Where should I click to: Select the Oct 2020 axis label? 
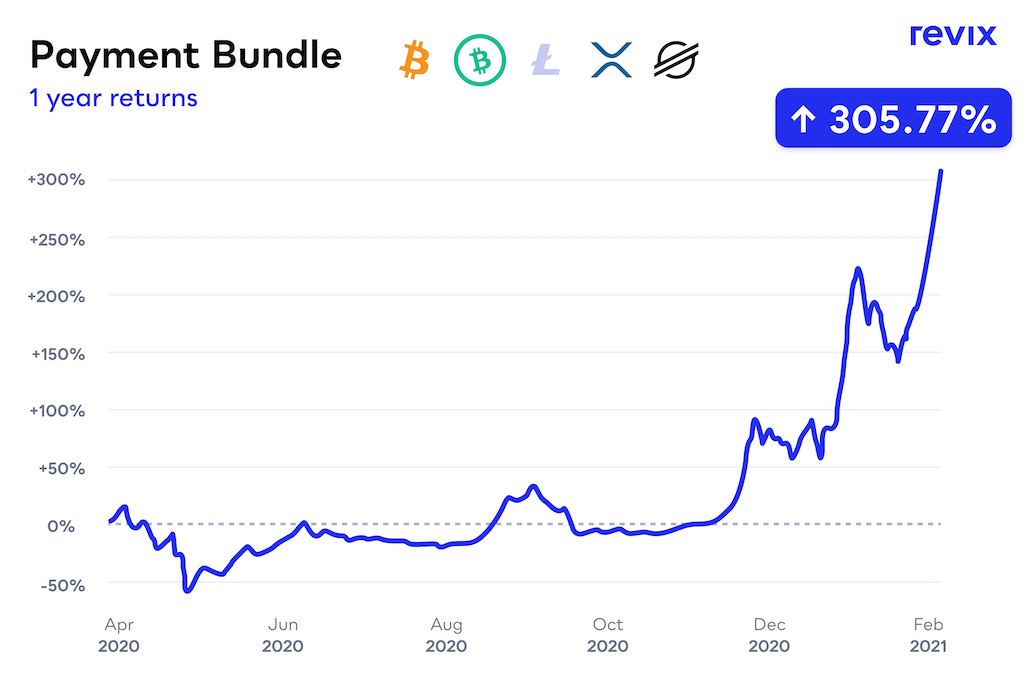pyautogui.click(x=608, y=635)
